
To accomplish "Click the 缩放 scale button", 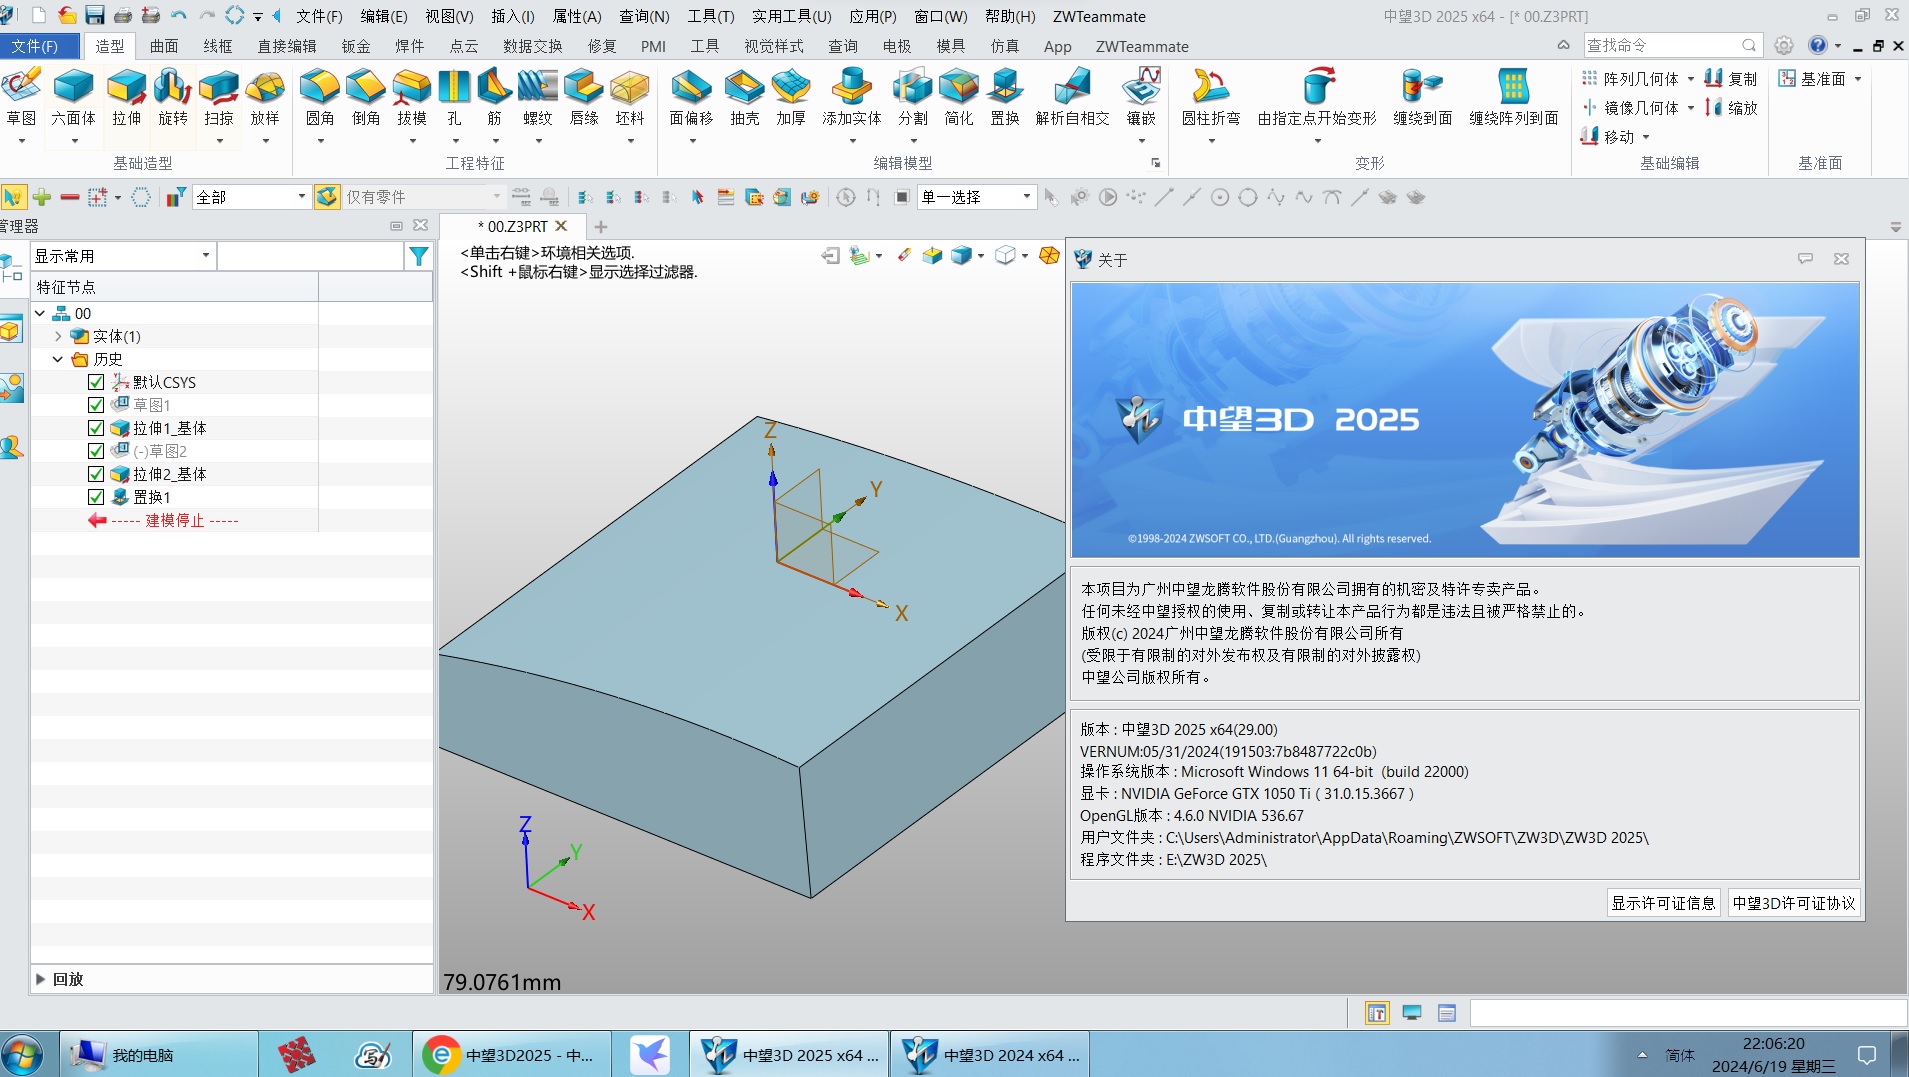I will coord(1731,108).
